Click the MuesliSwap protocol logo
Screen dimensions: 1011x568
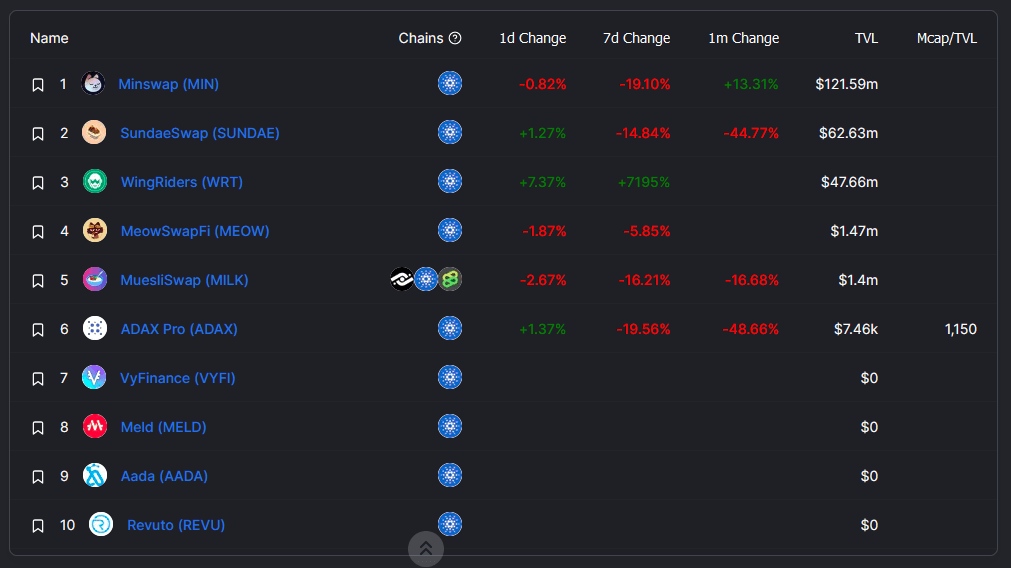(95, 279)
